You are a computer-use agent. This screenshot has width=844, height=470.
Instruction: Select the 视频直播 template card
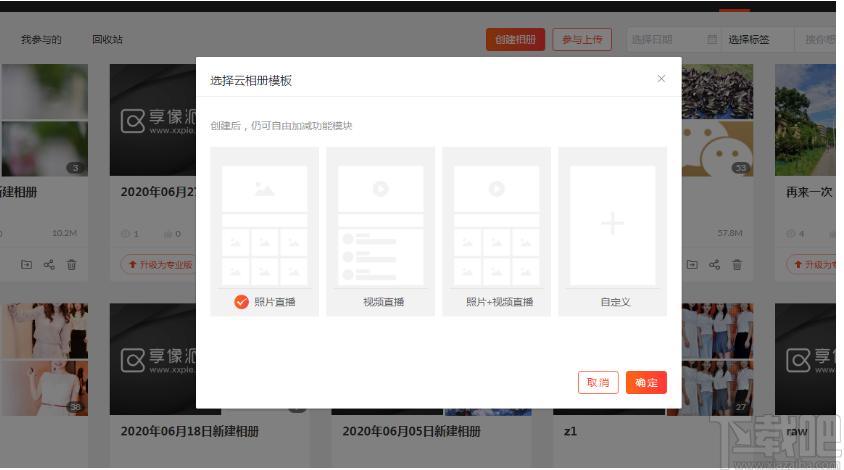click(x=381, y=232)
